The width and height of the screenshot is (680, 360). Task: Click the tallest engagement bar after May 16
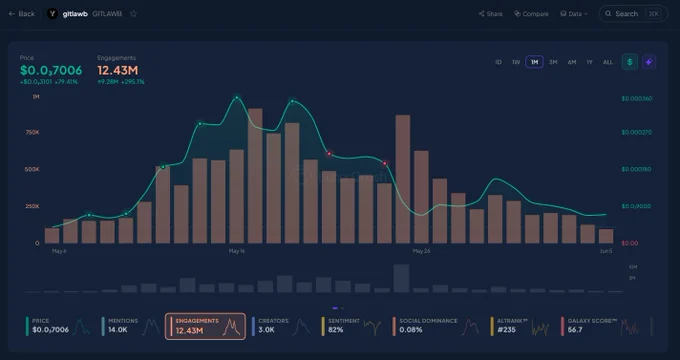[255, 176]
